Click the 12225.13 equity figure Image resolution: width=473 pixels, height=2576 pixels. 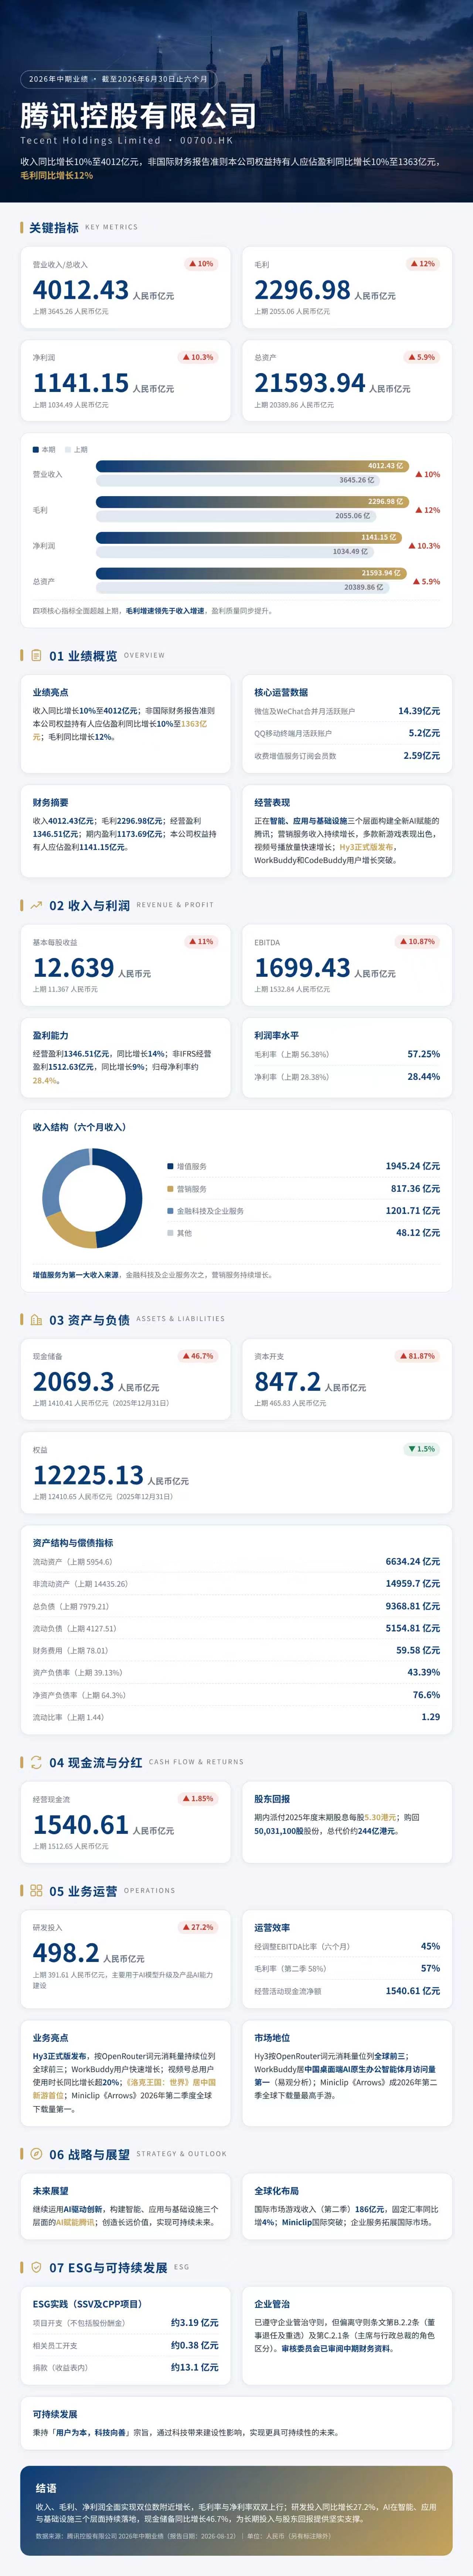coord(88,1475)
